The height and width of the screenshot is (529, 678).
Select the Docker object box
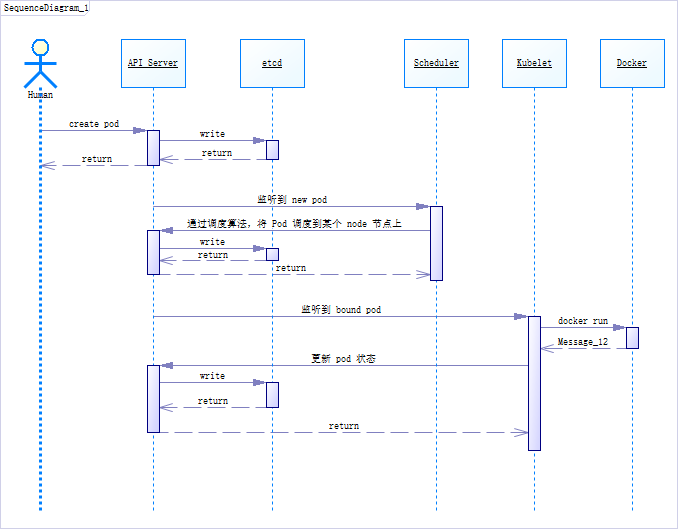pos(632,64)
